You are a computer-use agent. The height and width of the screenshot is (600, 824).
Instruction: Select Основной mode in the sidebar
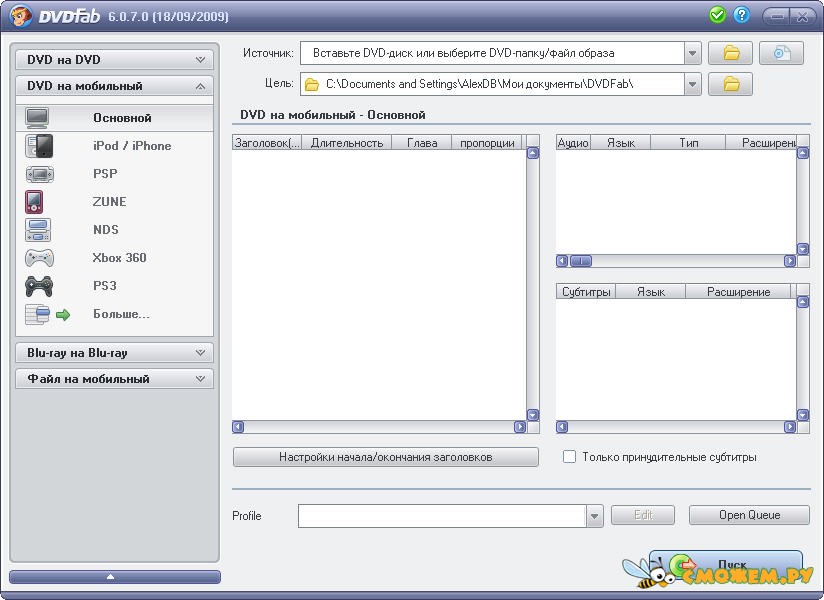coord(115,118)
